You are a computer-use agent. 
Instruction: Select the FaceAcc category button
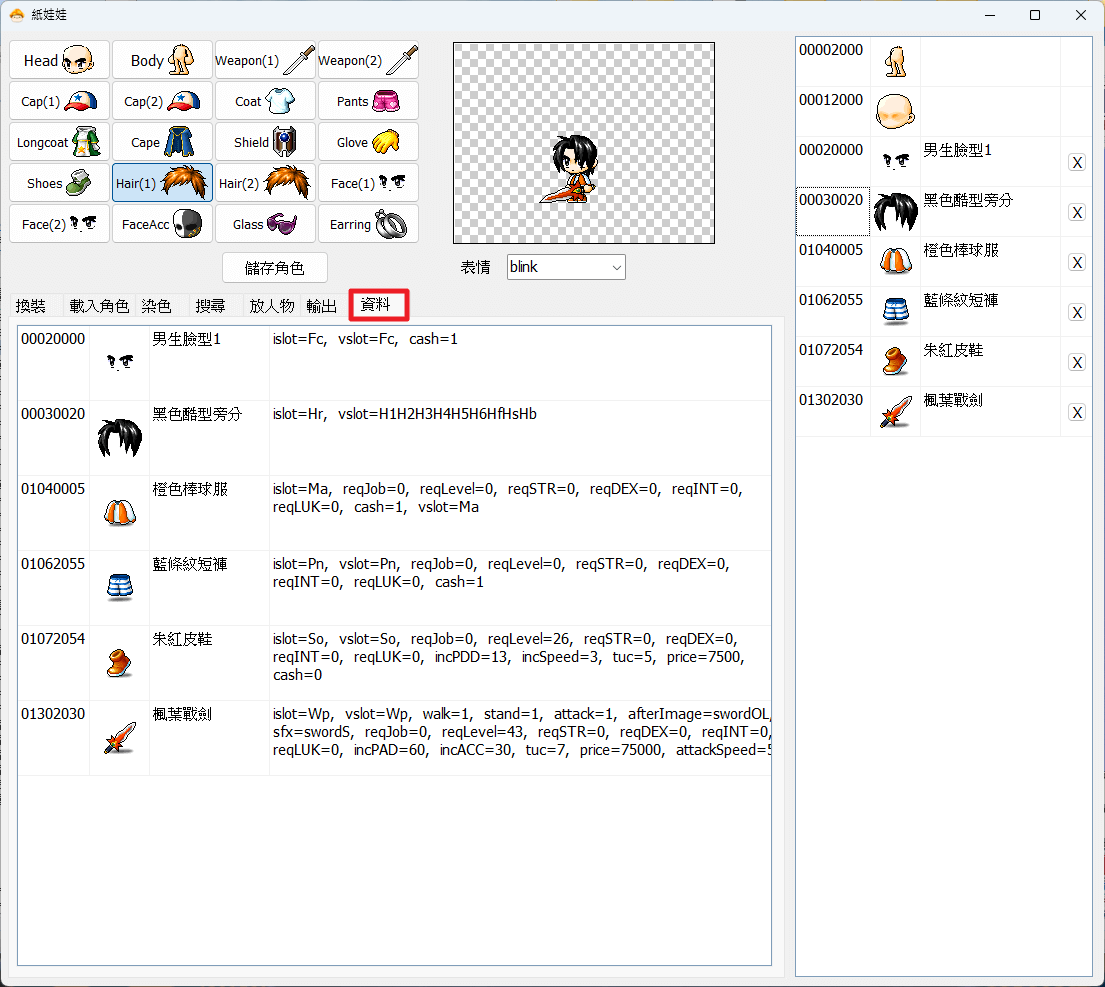[x=162, y=224]
